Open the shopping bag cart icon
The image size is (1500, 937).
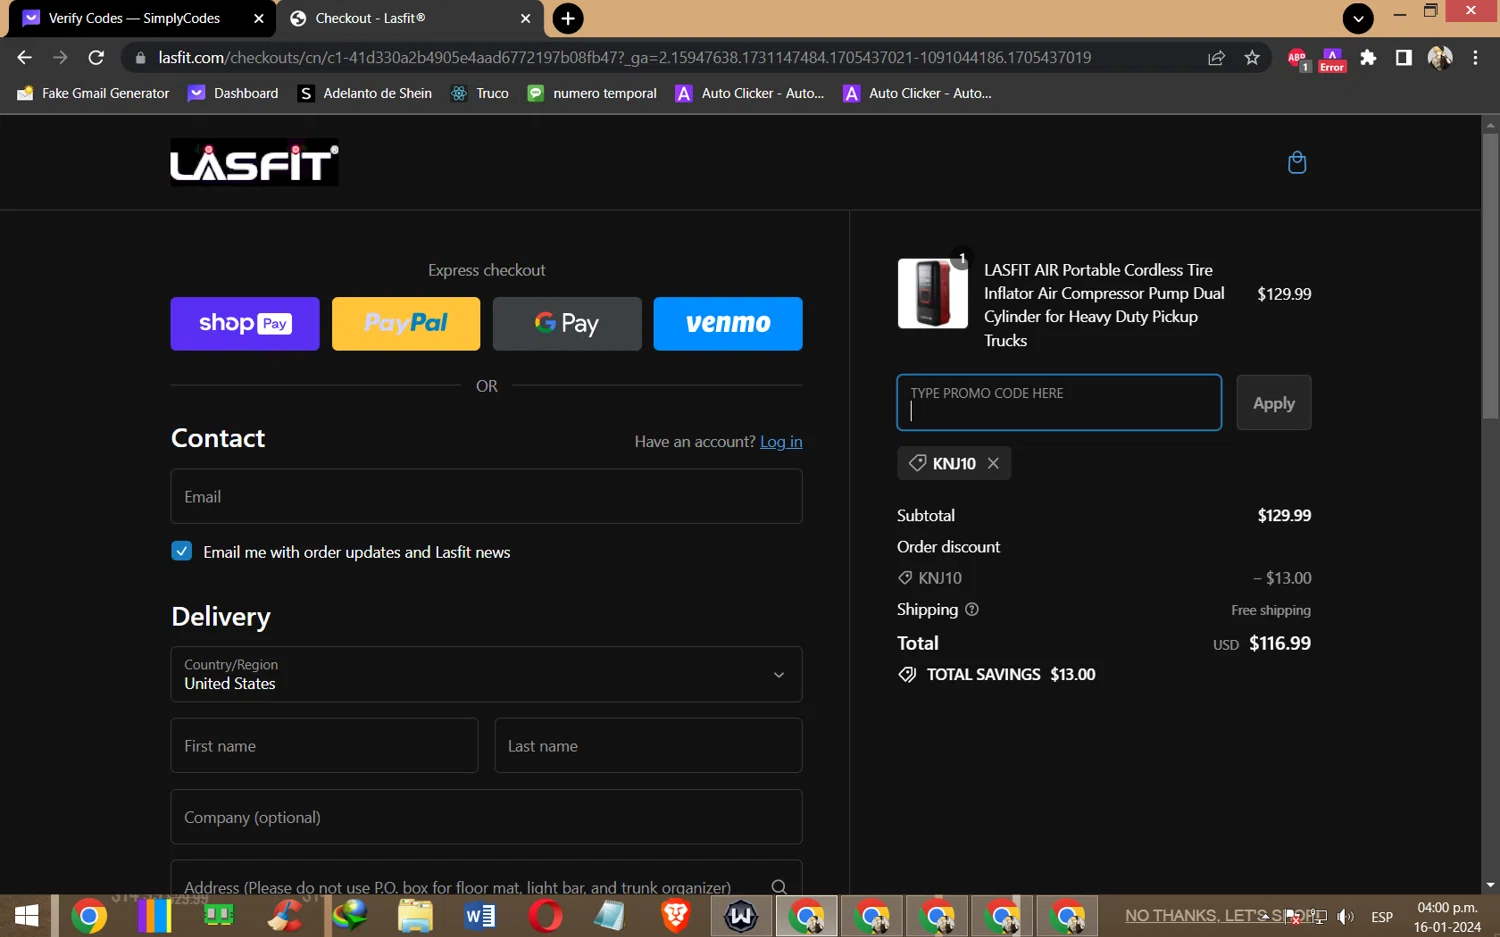[1297, 162]
